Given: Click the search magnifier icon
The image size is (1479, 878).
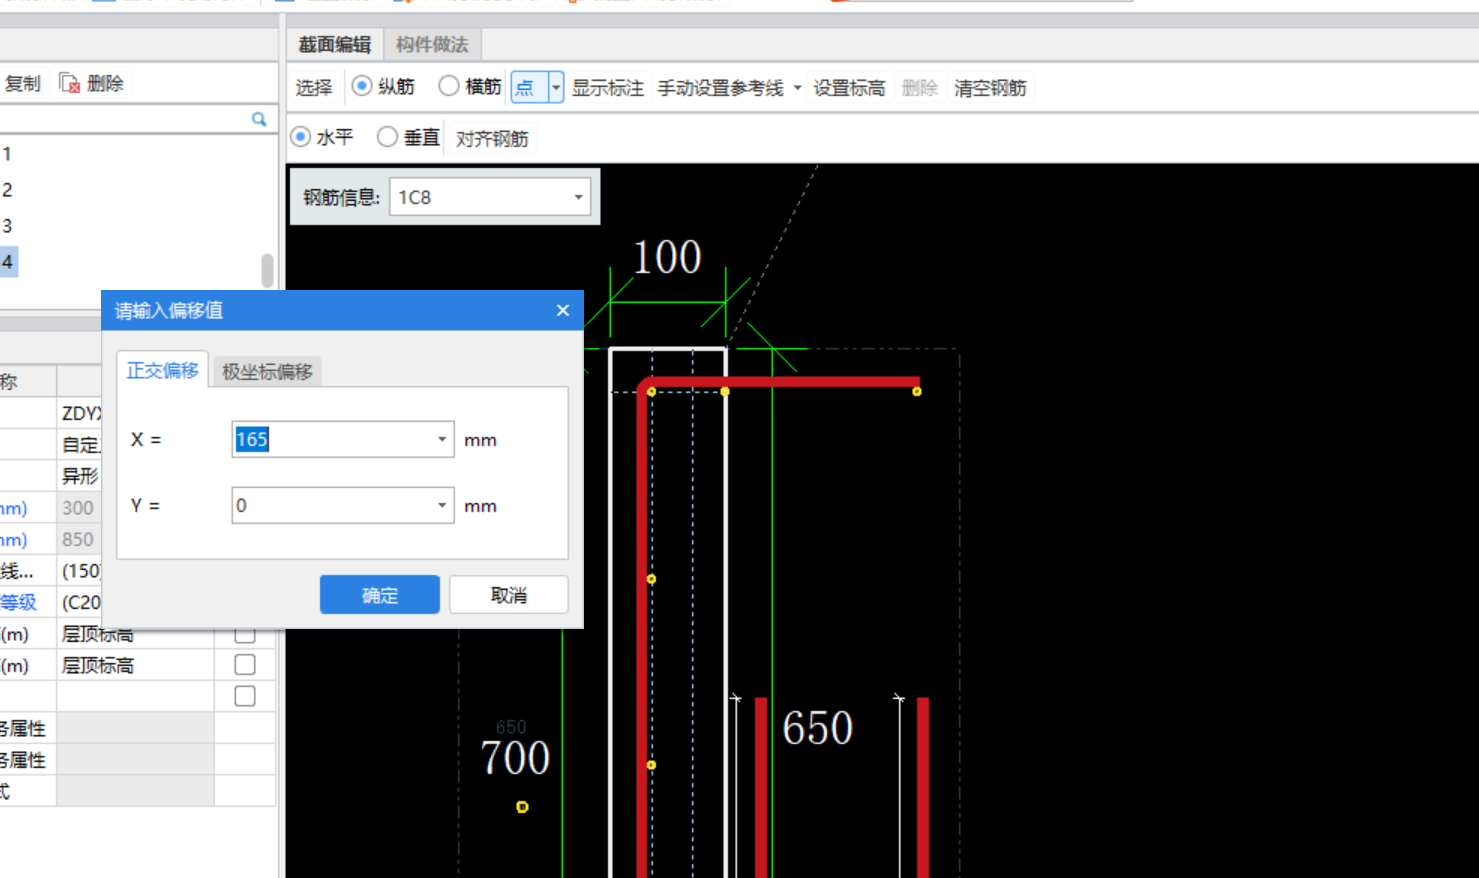Looking at the screenshot, I should (259, 119).
